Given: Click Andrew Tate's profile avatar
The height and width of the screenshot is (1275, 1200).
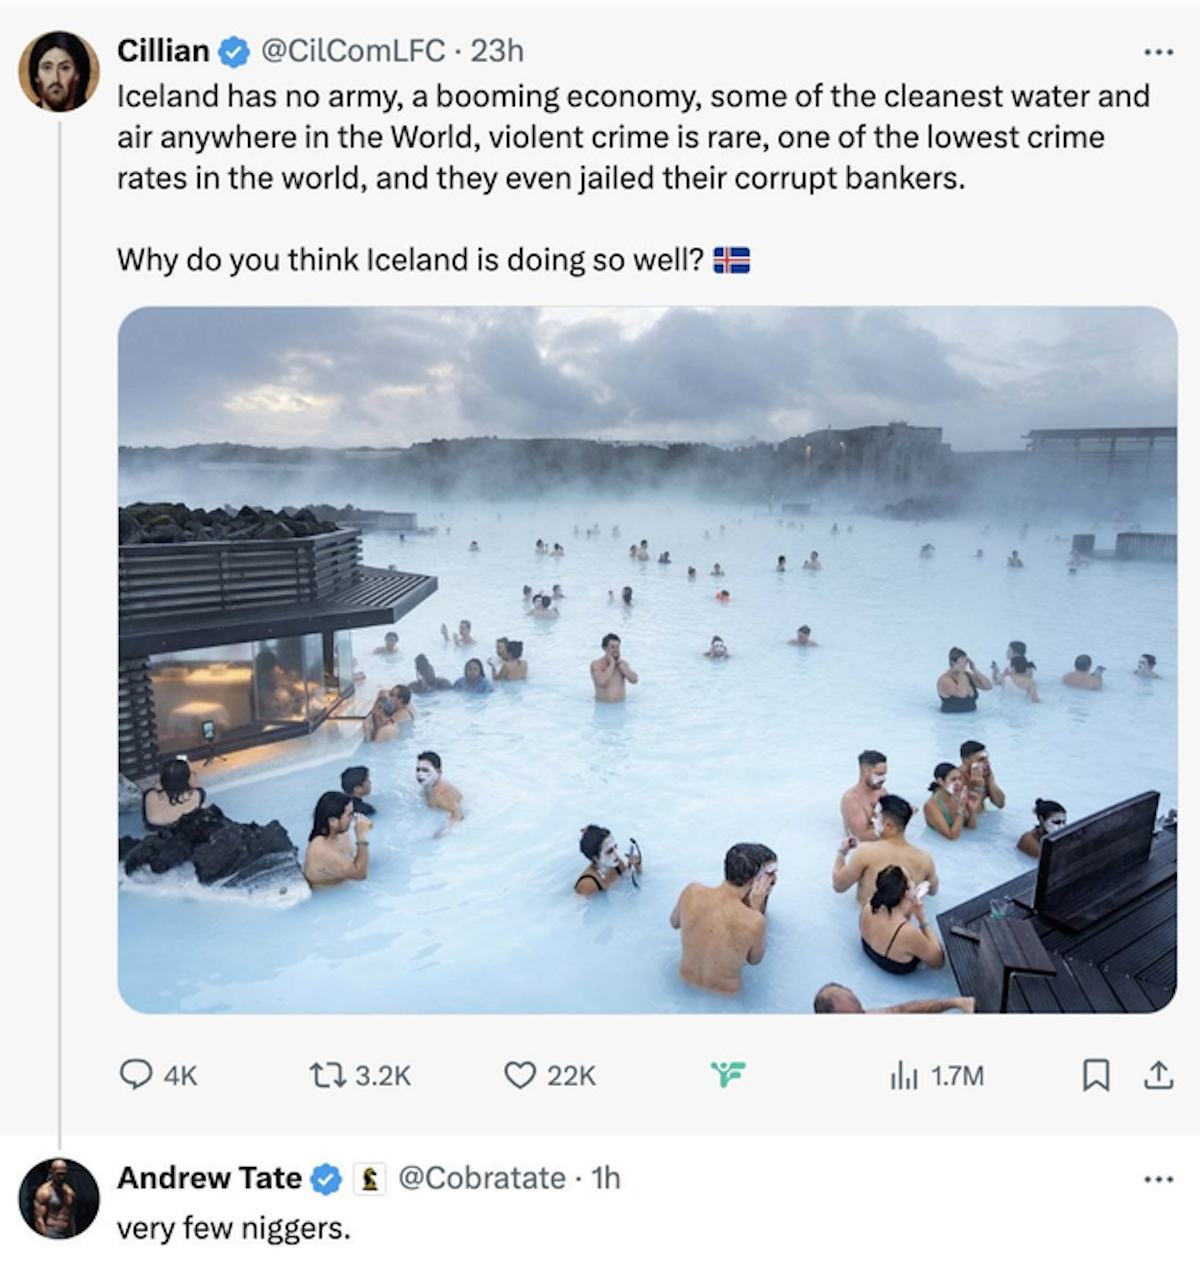Looking at the screenshot, I should 59,1198.
